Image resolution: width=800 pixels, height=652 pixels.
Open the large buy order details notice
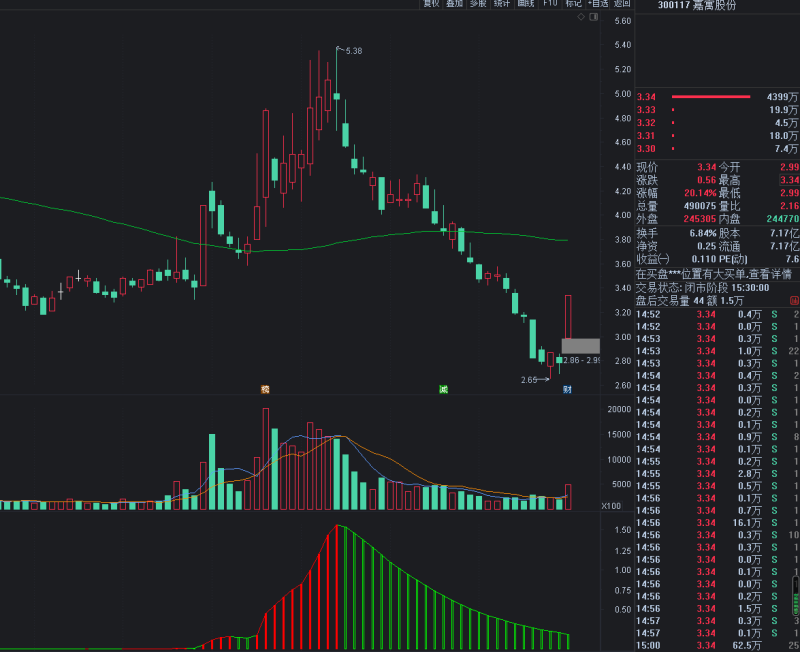pos(714,273)
